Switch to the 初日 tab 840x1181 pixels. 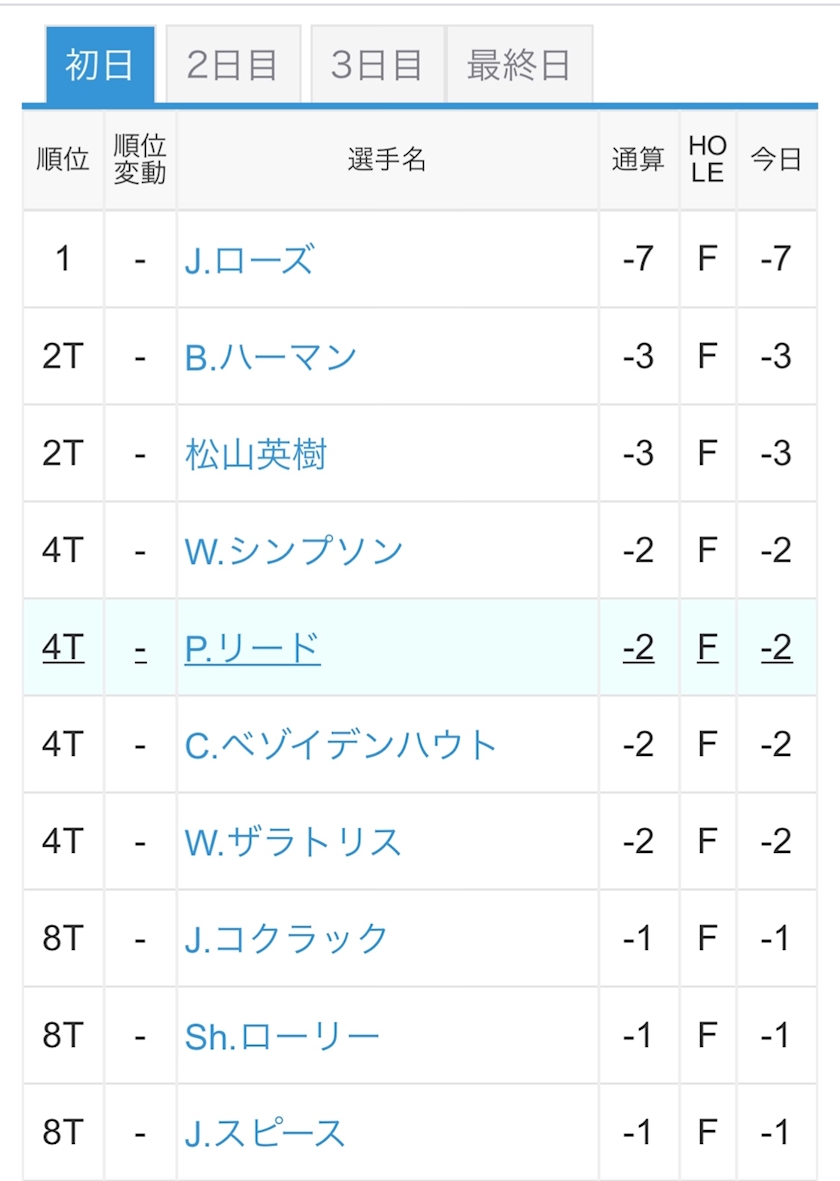point(100,65)
